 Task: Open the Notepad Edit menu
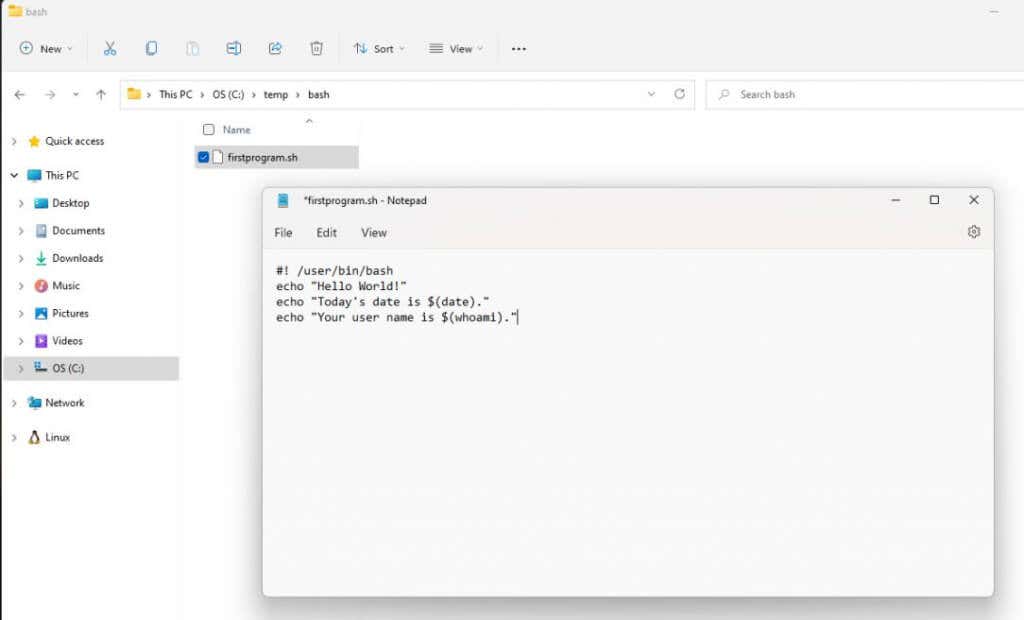click(x=326, y=232)
